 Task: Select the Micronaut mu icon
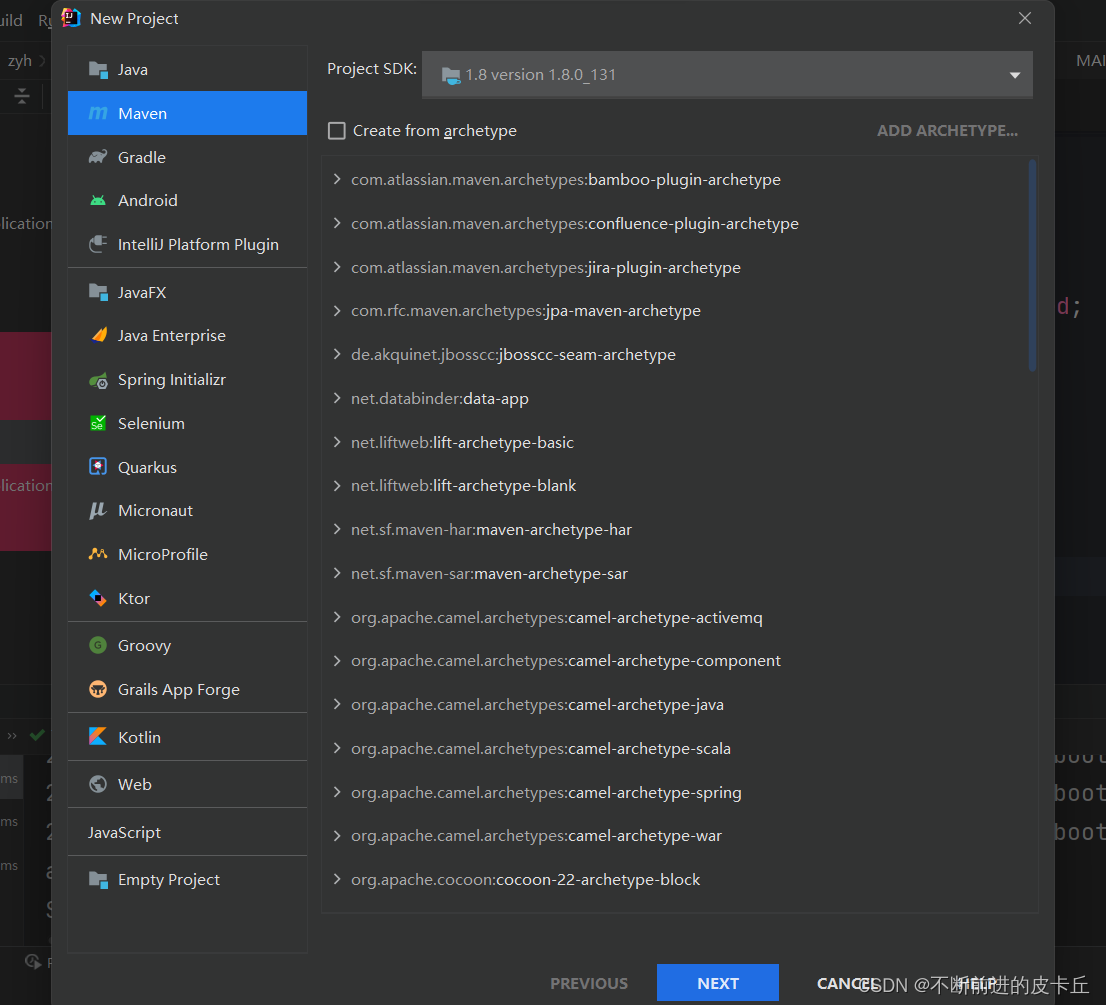point(97,511)
